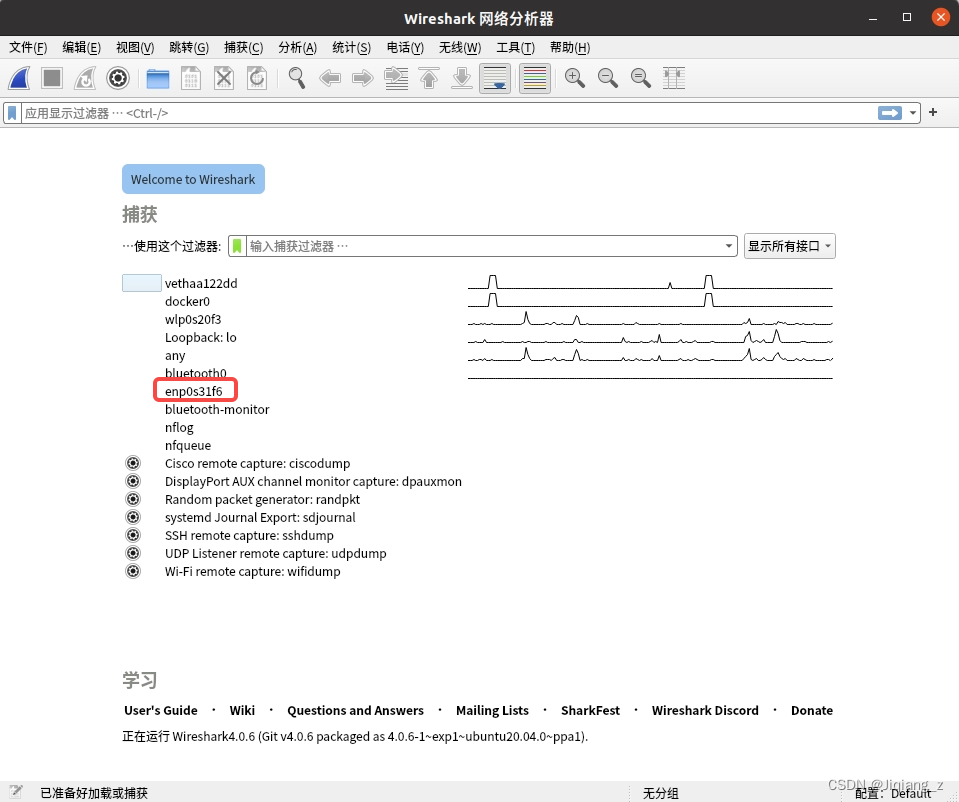Click the green capture filter bookmark icon

237,246
